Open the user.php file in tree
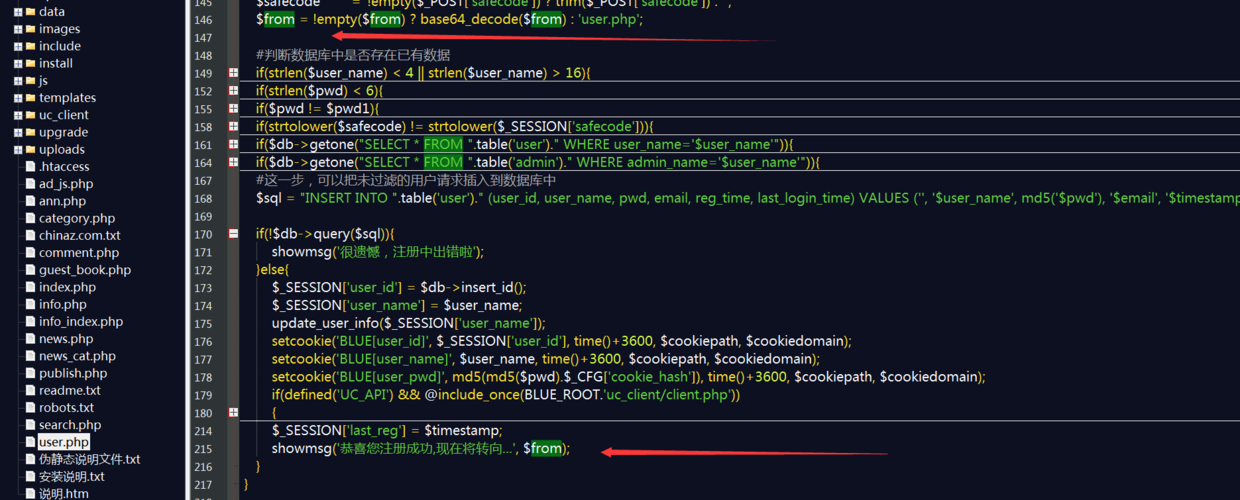This screenshot has width=1240, height=500. point(64,442)
